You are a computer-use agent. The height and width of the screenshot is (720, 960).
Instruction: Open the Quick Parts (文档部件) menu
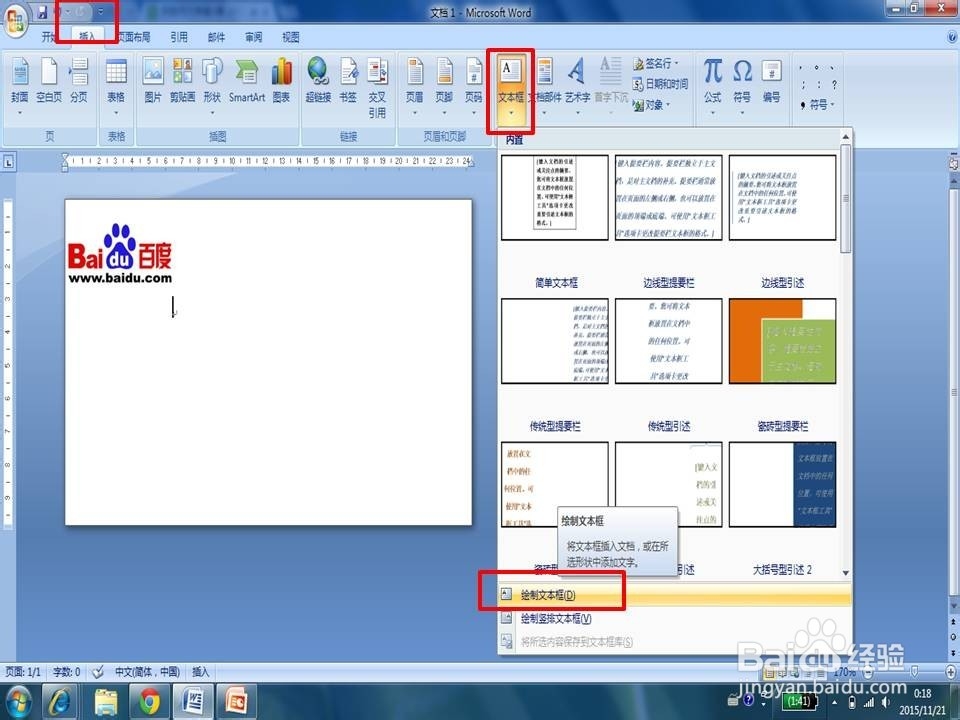pos(545,86)
